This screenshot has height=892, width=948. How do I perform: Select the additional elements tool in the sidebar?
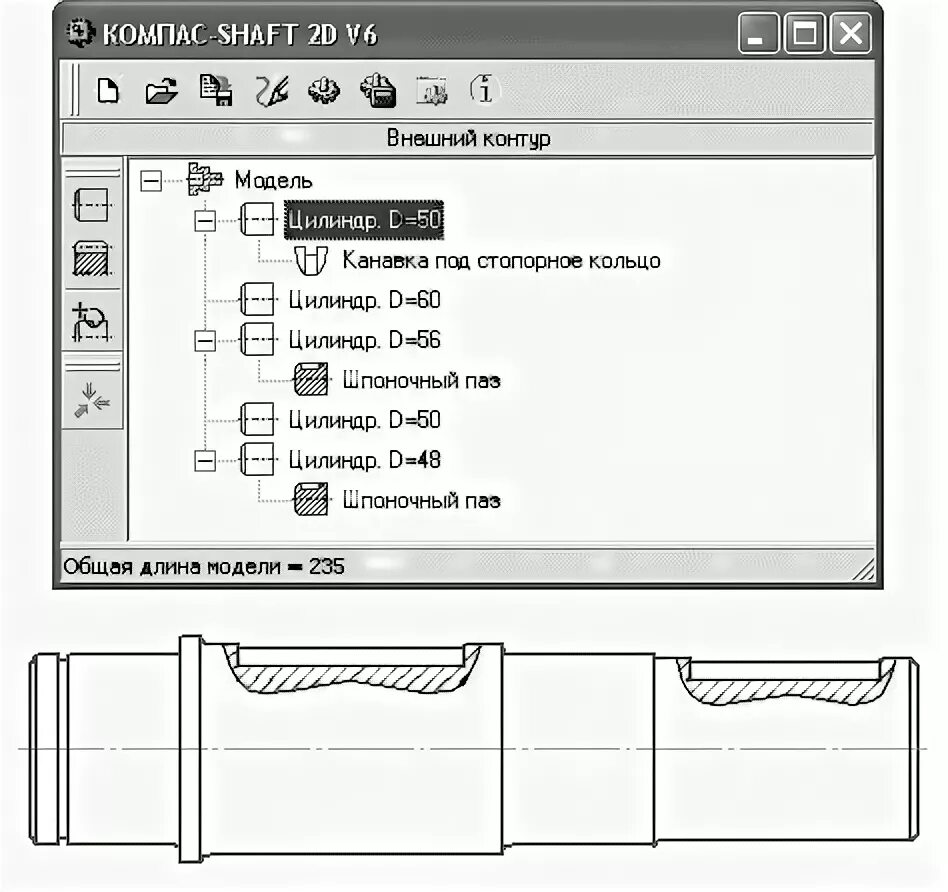(91, 322)
